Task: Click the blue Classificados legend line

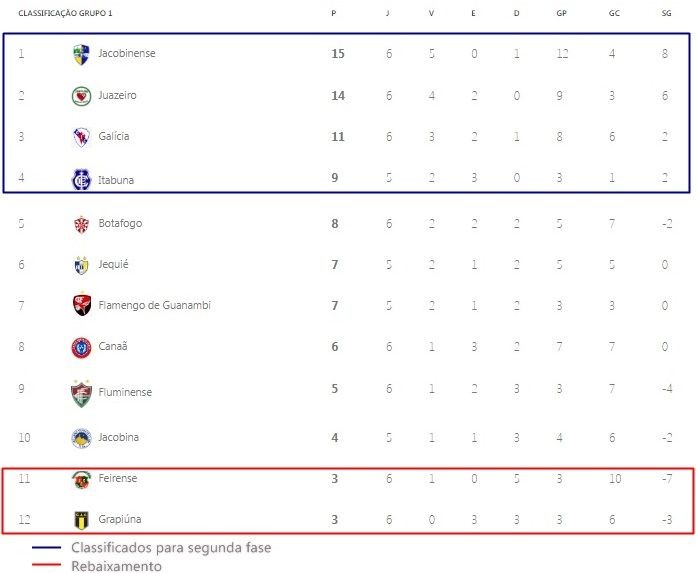Action: point(46,548)
